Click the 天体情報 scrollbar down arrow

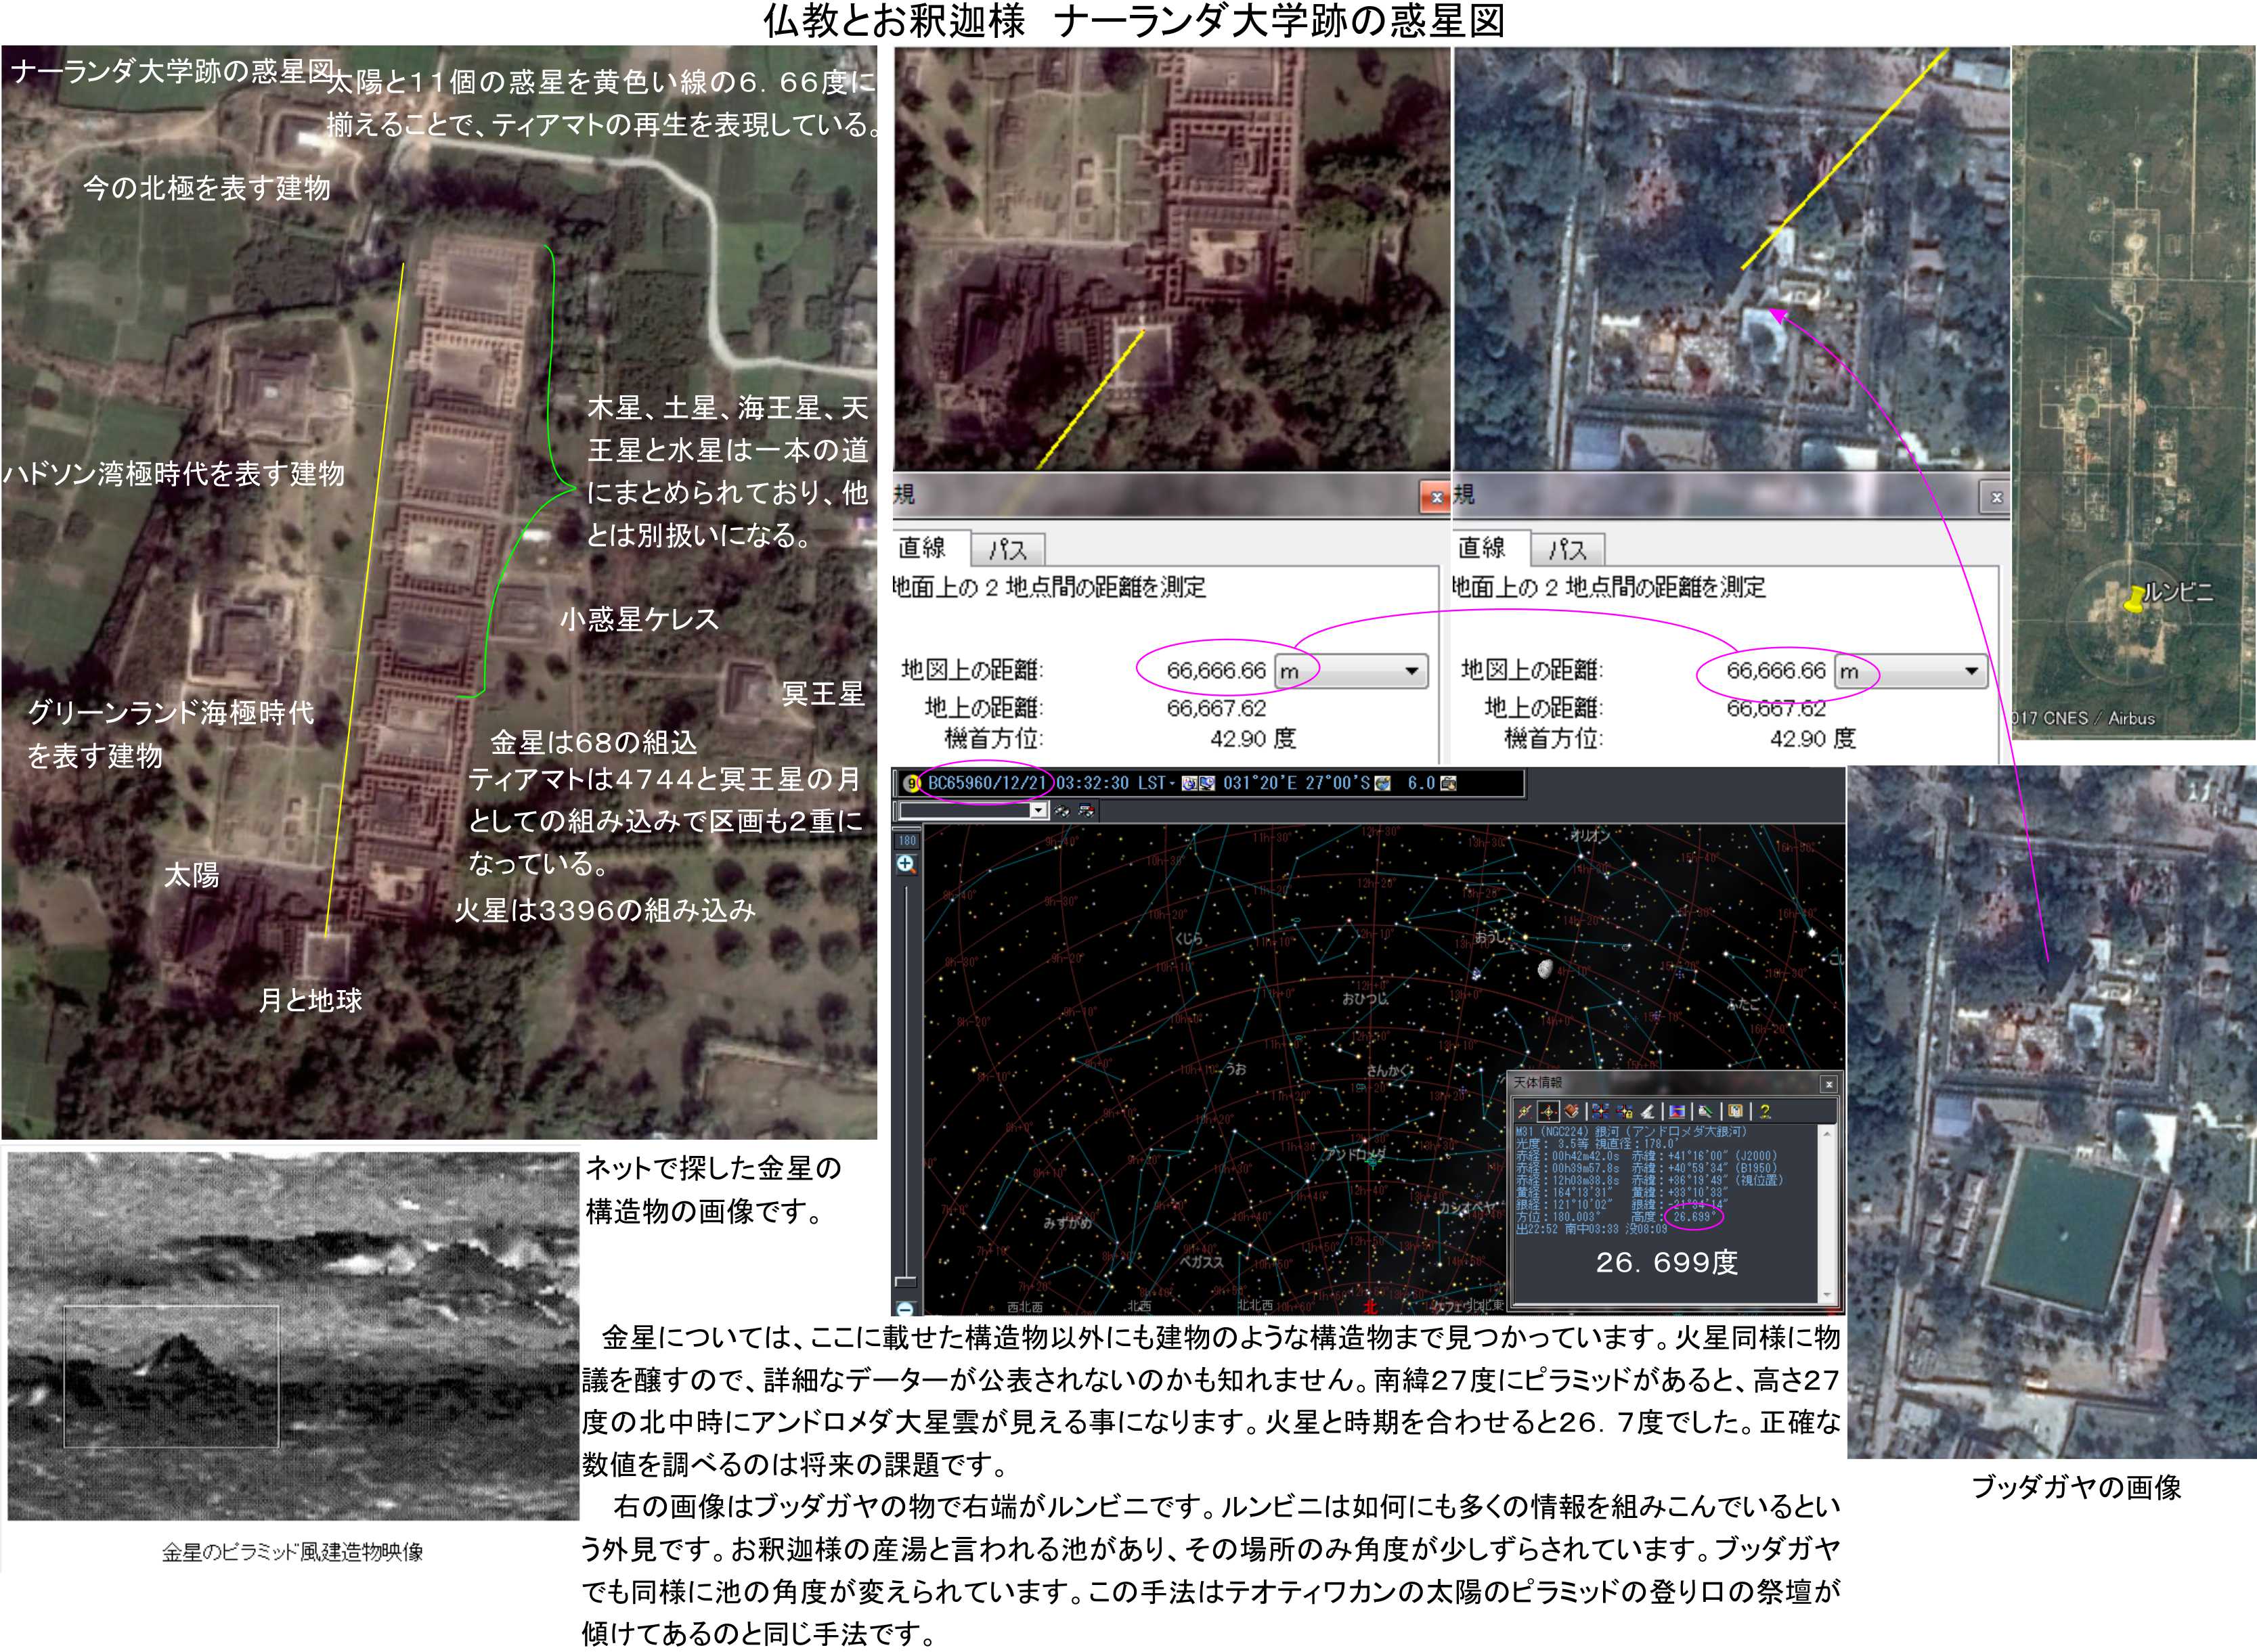[x=1828, y=1295]
